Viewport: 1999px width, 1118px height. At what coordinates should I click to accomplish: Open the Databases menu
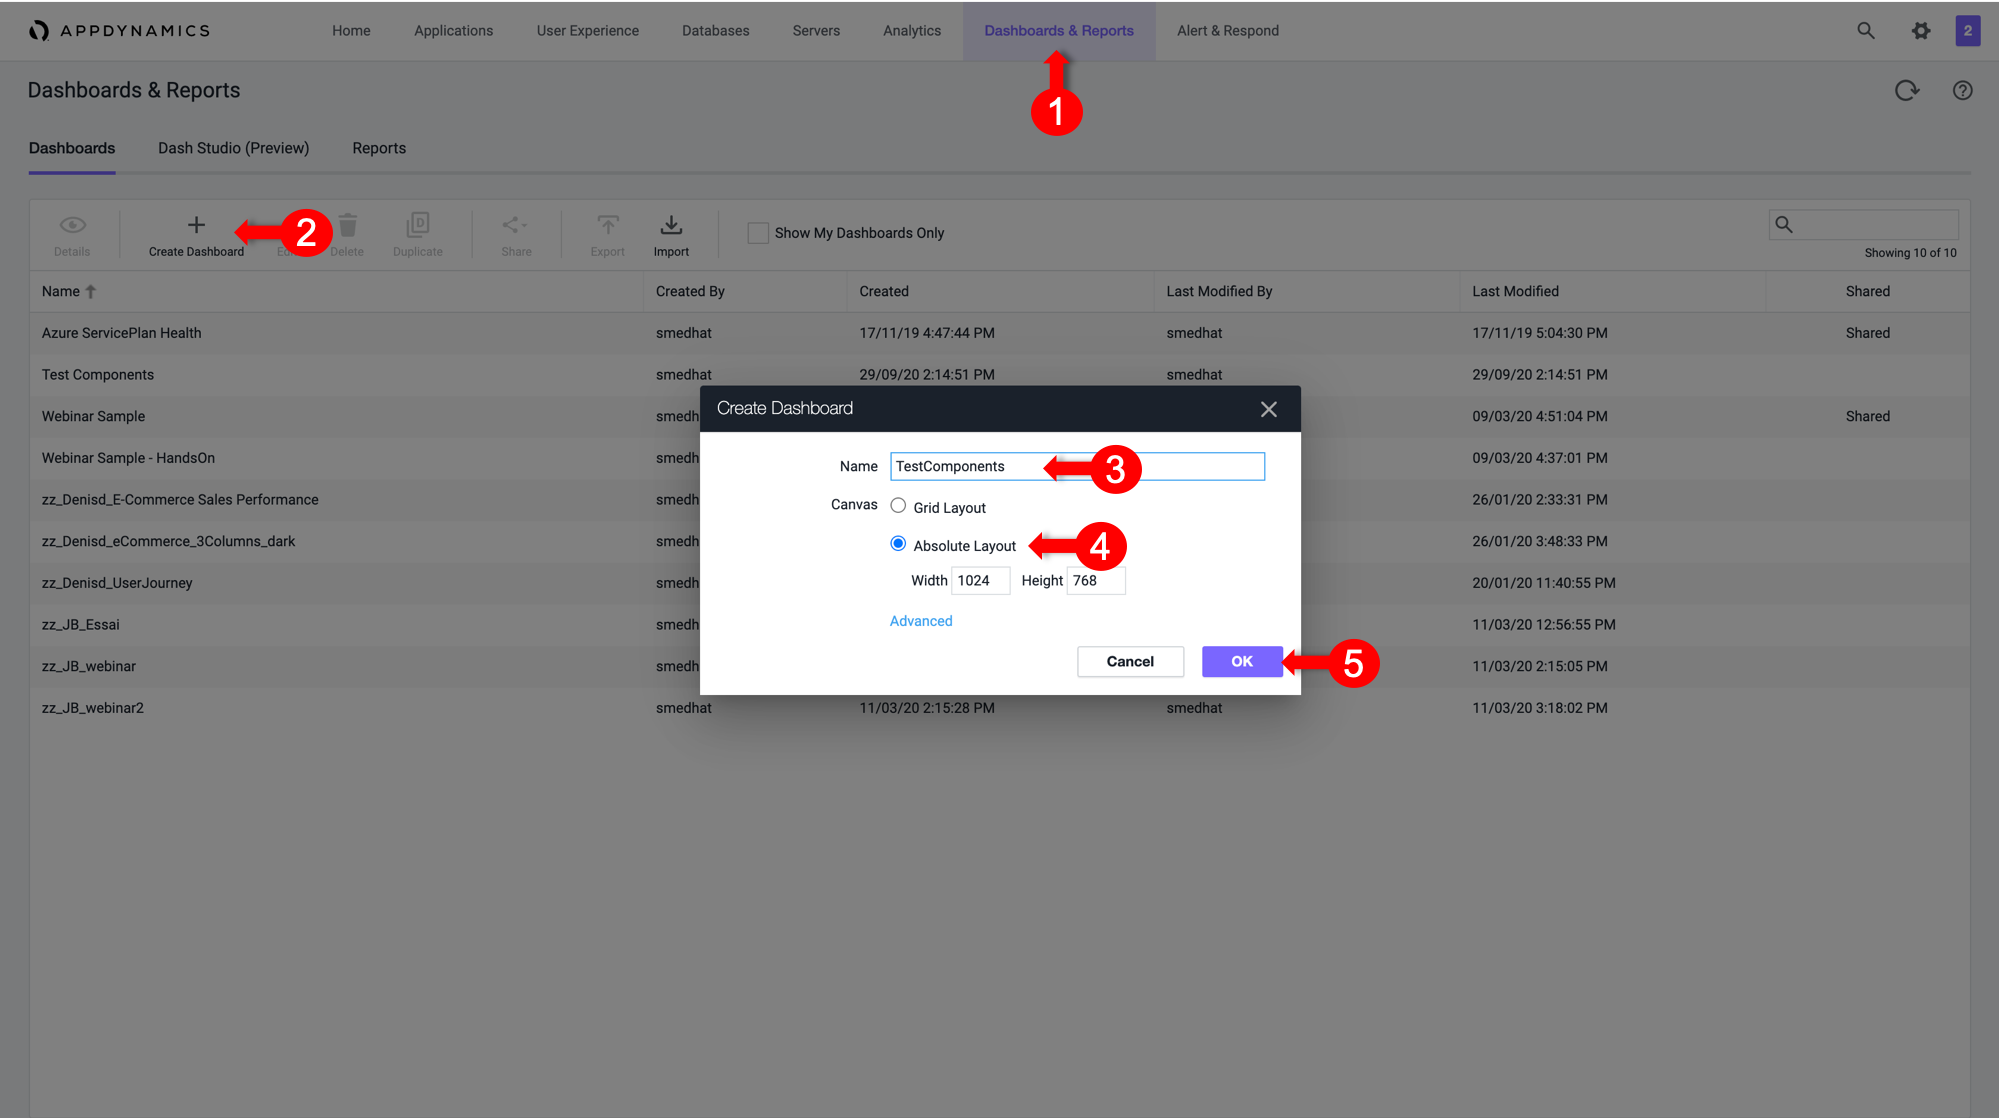(x=715, y=31)
